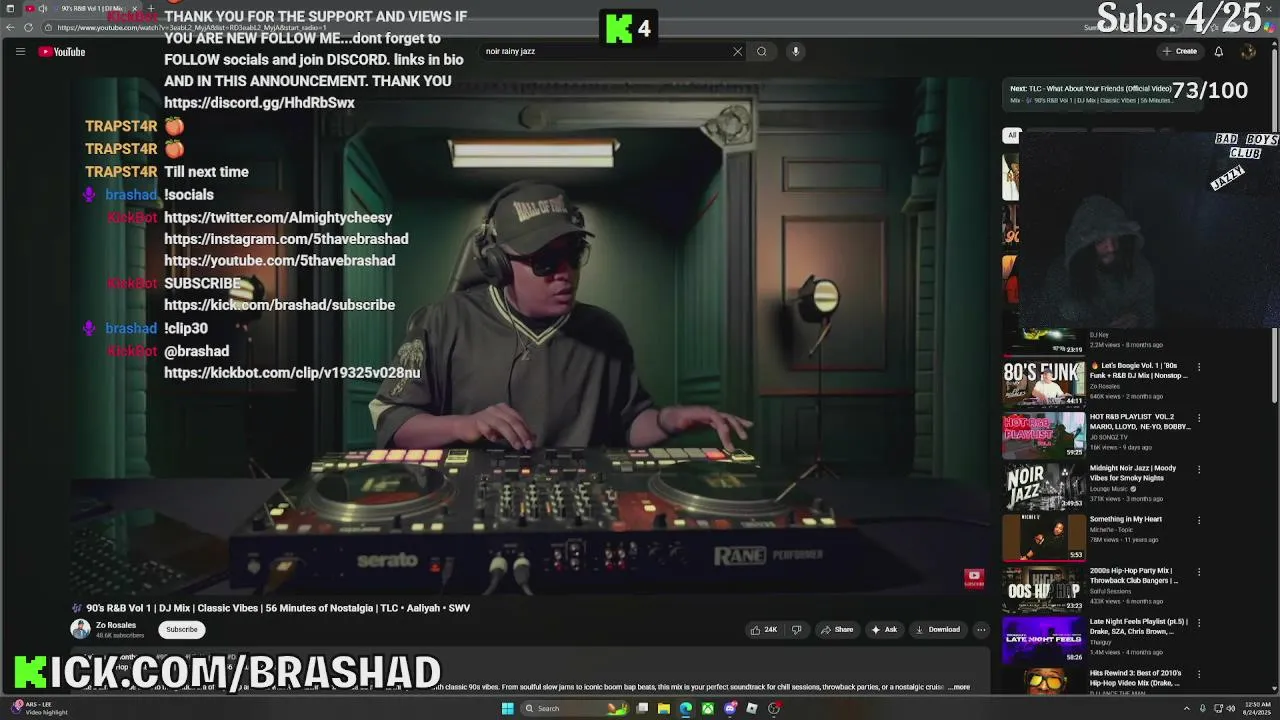Show hidden system tray icons
1280x720 pixels.
coord(1188,708)
